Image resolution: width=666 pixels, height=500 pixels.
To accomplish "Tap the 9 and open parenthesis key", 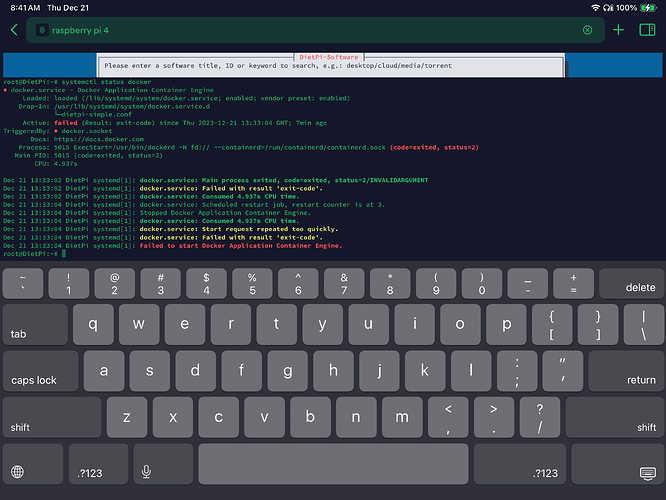I will (436, 284).
